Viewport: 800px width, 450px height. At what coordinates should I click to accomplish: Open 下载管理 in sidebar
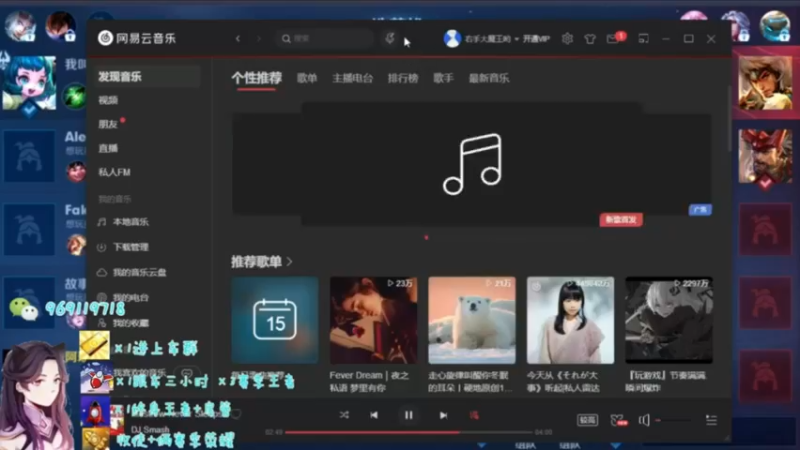click(x=123, y=247)
